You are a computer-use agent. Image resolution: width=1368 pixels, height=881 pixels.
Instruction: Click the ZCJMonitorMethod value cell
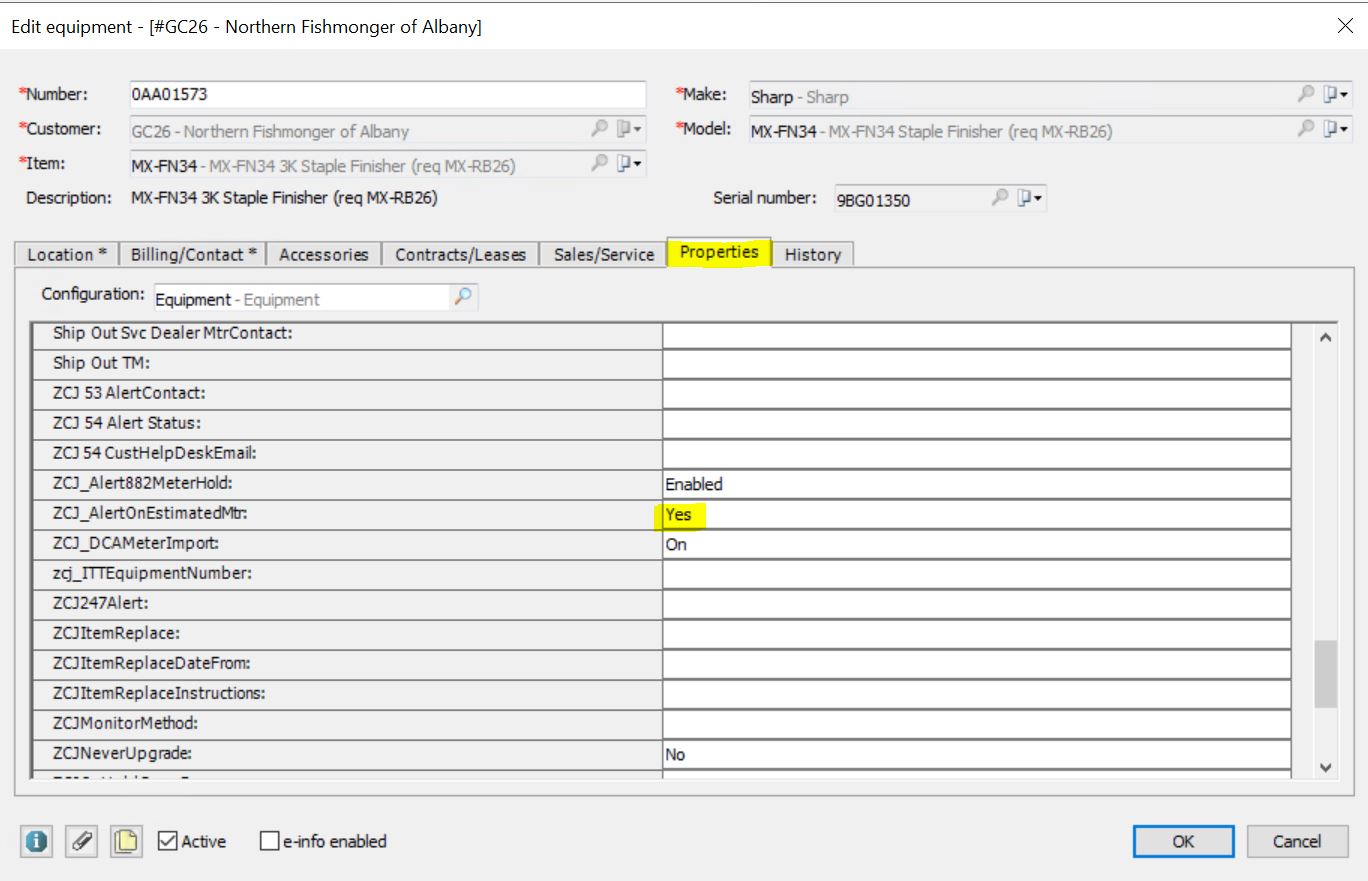tap(976, 725)
